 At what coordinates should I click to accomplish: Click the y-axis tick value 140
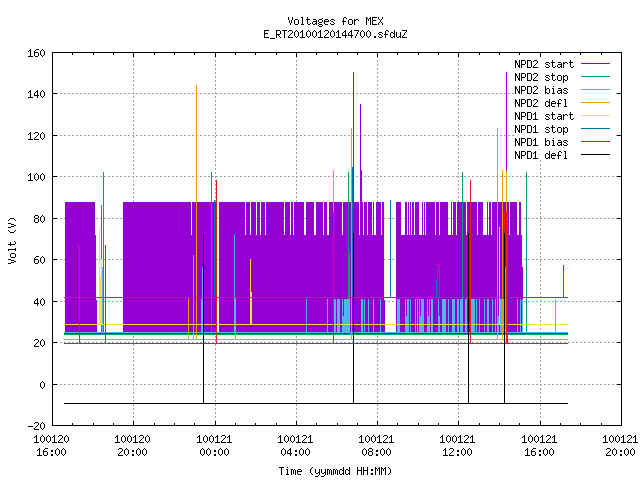36,94
